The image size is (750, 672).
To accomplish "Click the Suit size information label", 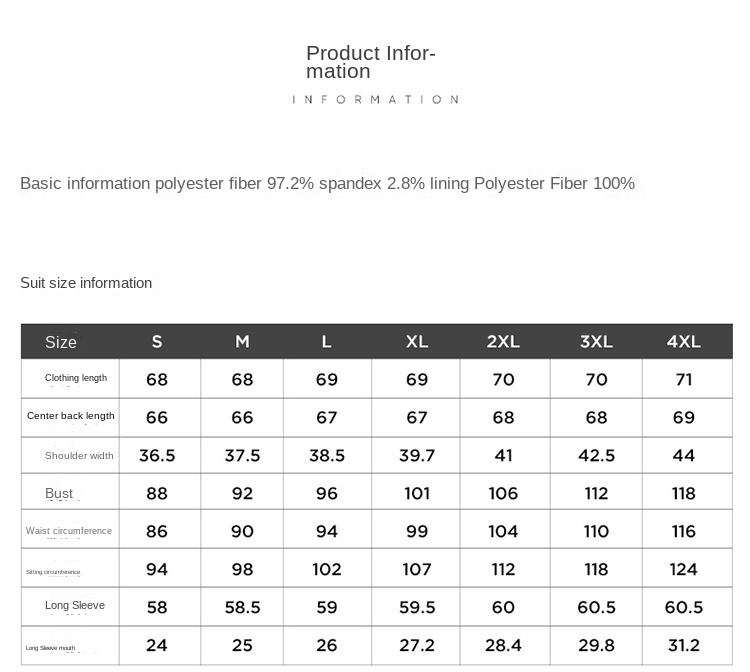I will 86,283.
